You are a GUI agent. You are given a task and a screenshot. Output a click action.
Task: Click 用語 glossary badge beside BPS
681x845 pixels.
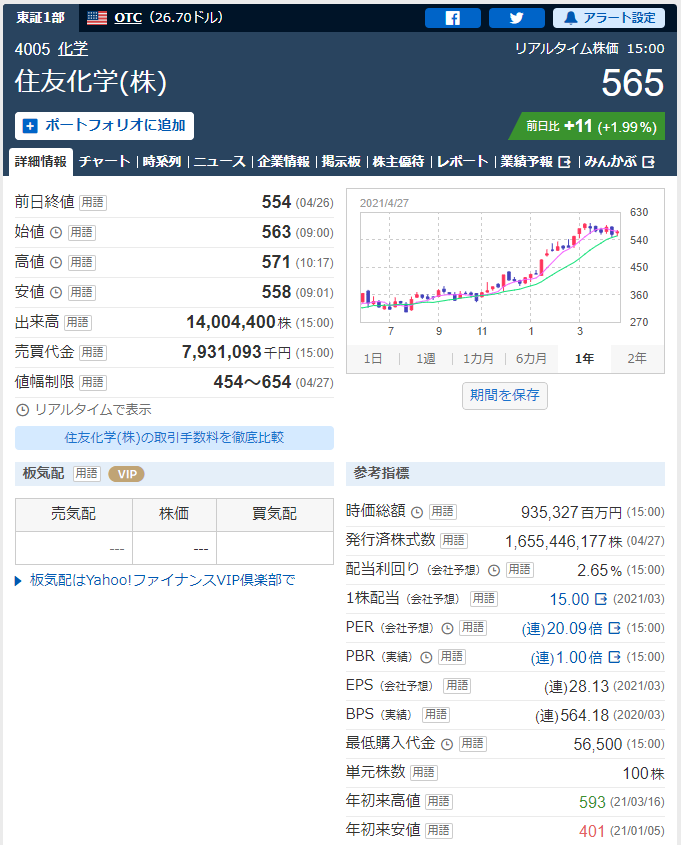point(436,715)
